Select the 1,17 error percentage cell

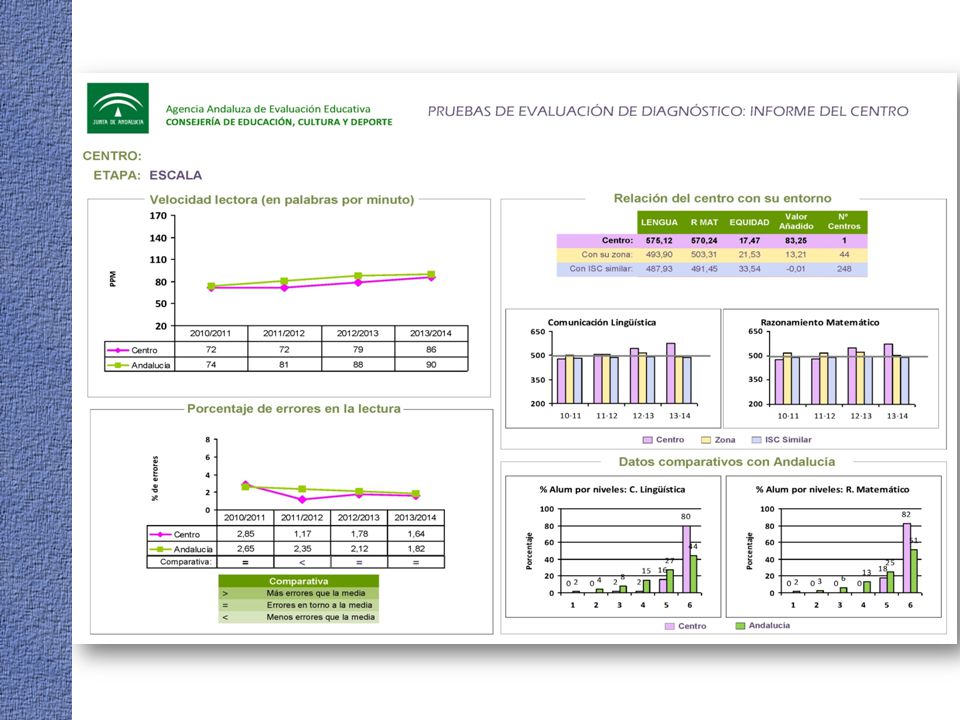pyautogui.click(x=302, y=534)
